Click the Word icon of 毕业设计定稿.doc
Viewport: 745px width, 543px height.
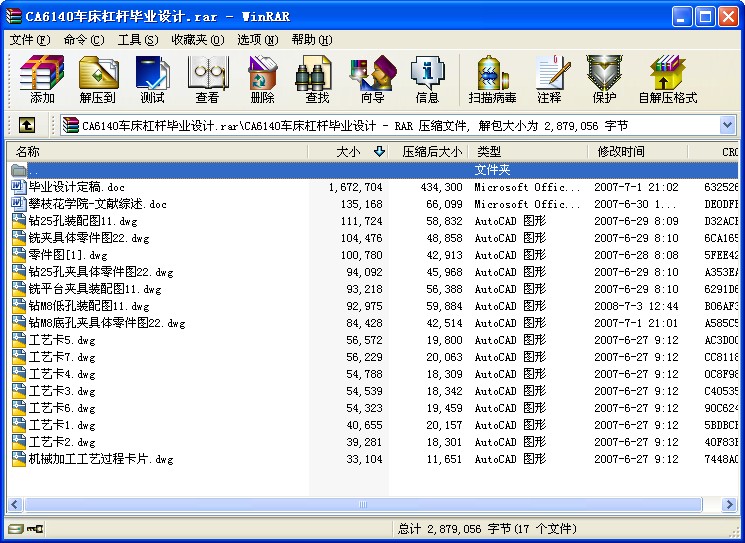click(18, 186)
